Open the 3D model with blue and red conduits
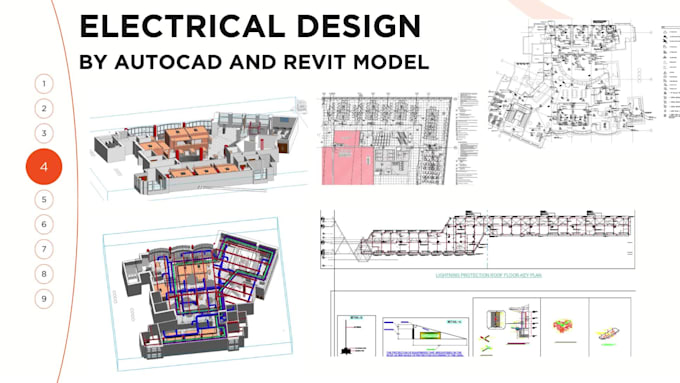This screenshot has width=680, height=383. tap(197, 294)
